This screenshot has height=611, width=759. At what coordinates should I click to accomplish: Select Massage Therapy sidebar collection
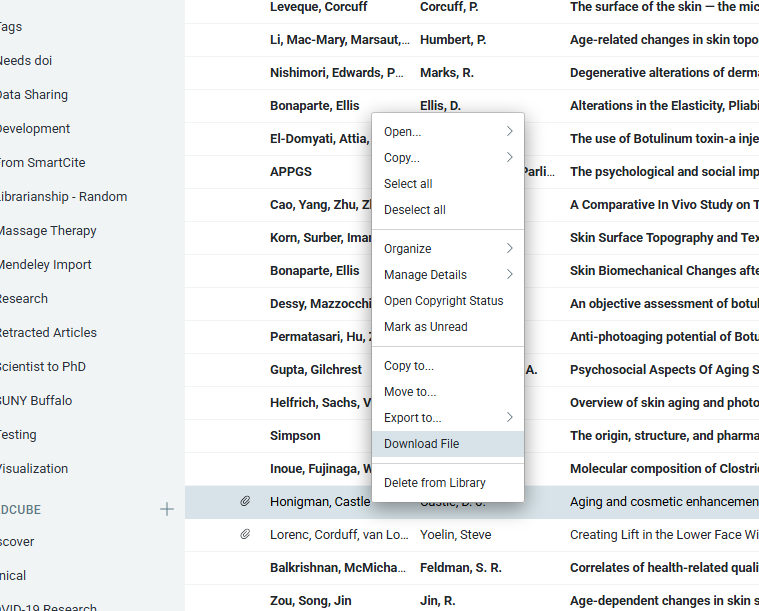point(46,231)
